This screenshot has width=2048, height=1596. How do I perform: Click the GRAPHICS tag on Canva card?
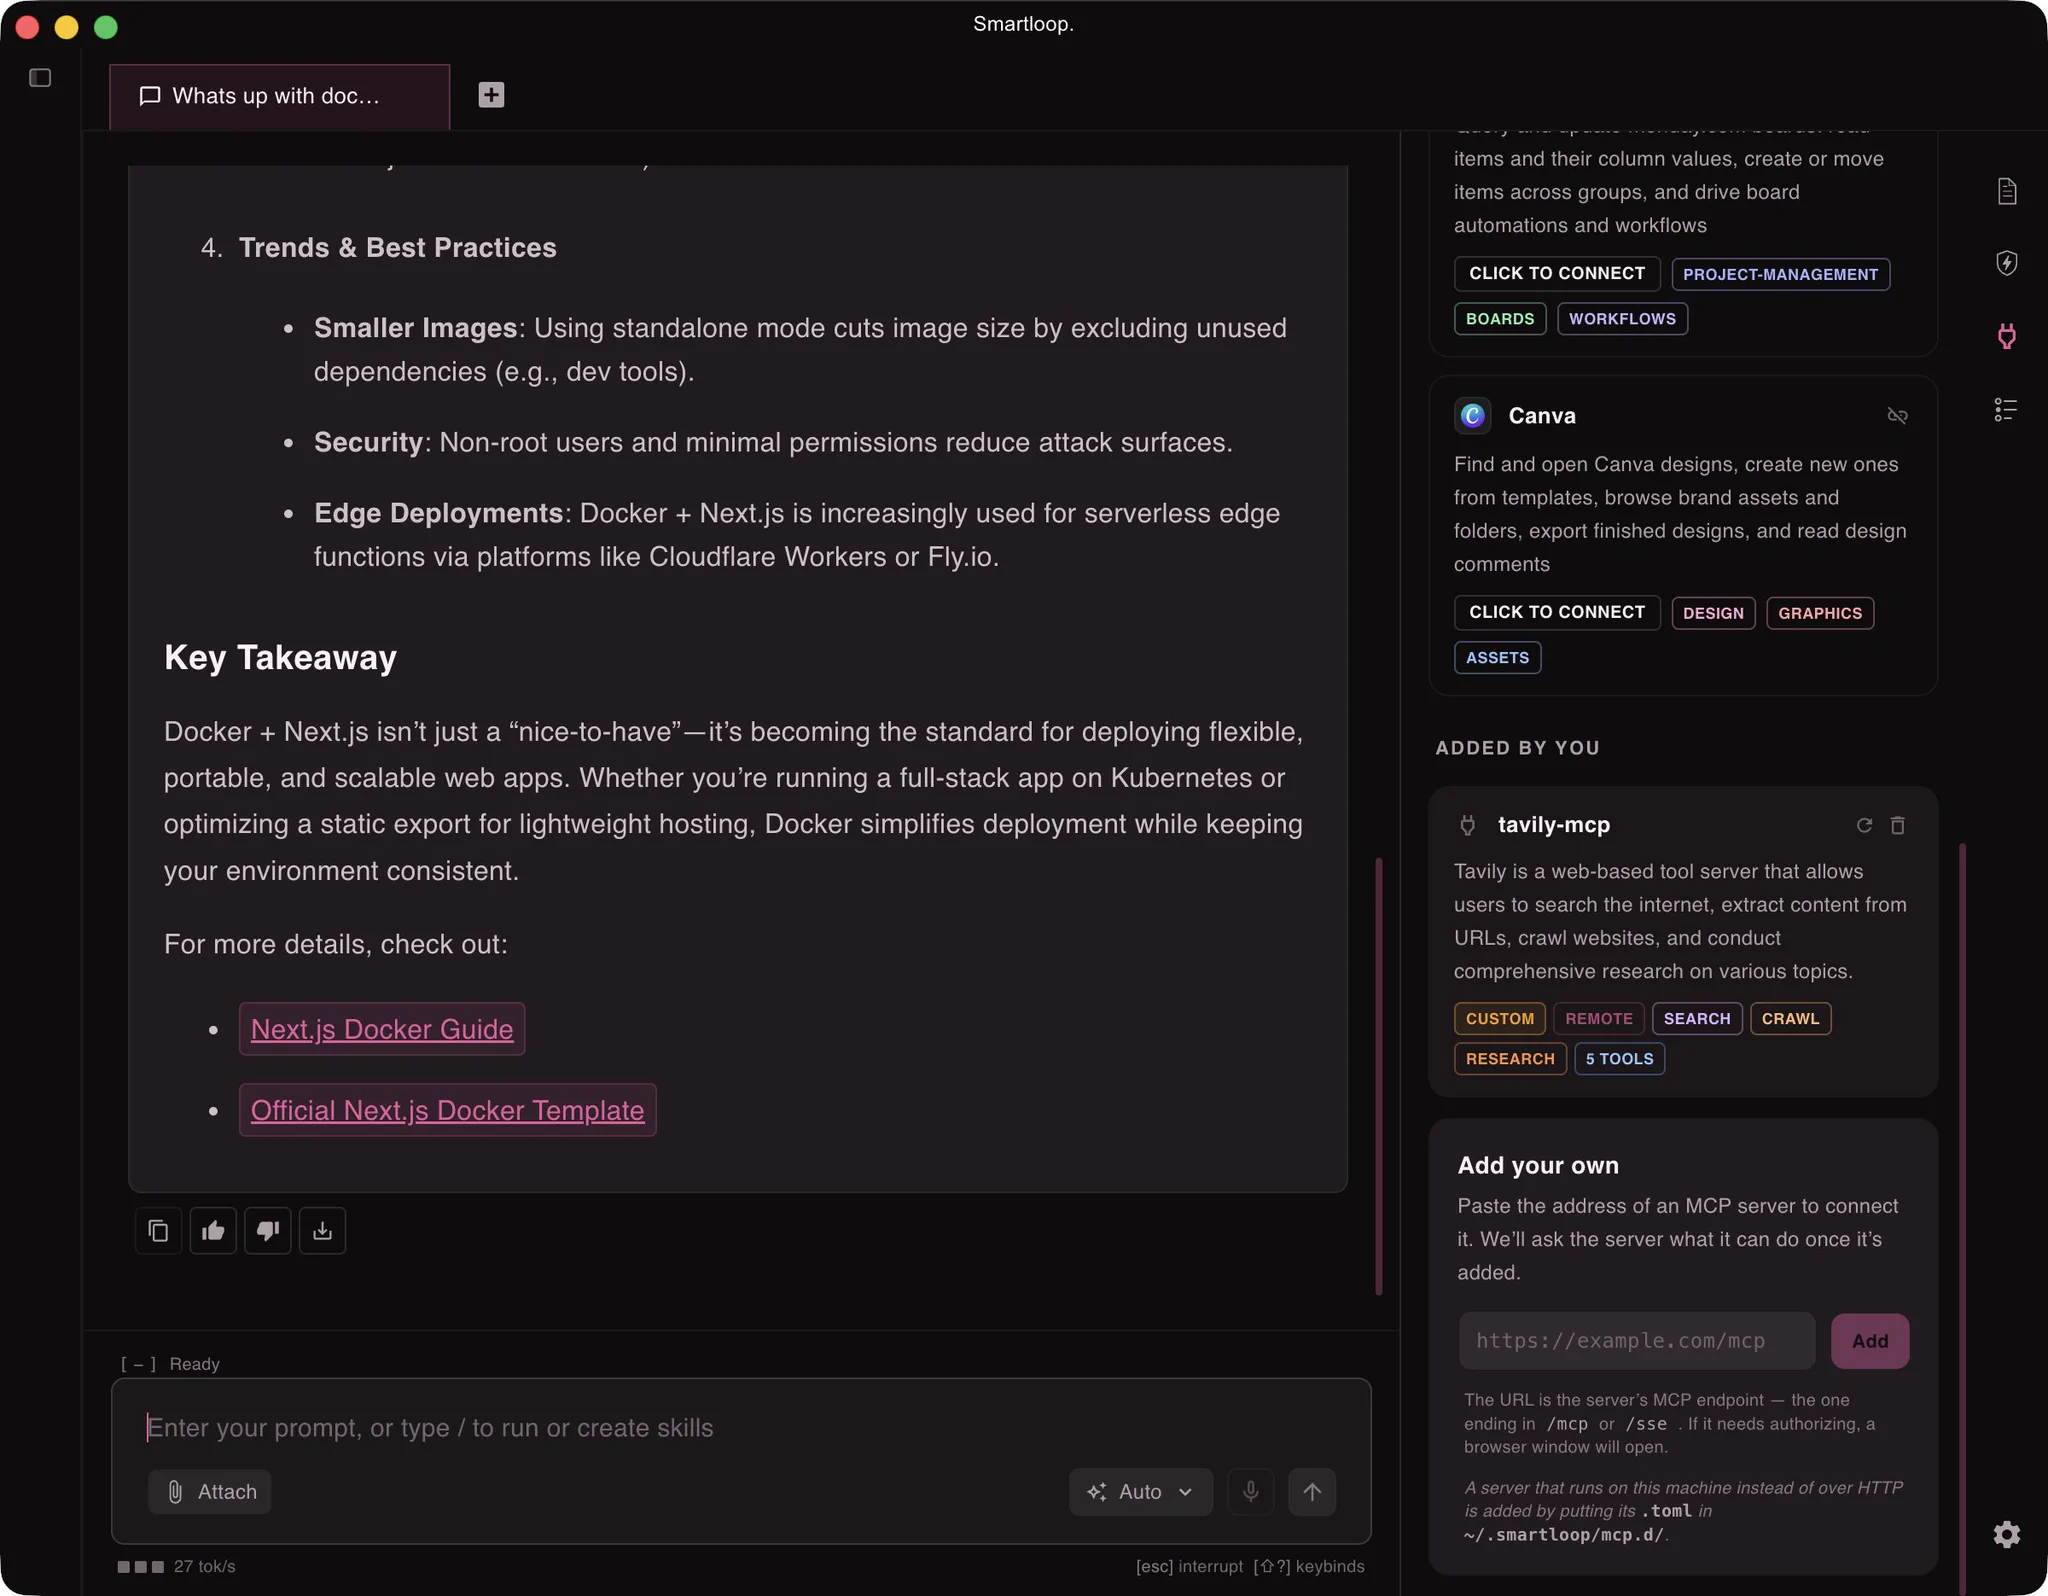pos(1820,613)
